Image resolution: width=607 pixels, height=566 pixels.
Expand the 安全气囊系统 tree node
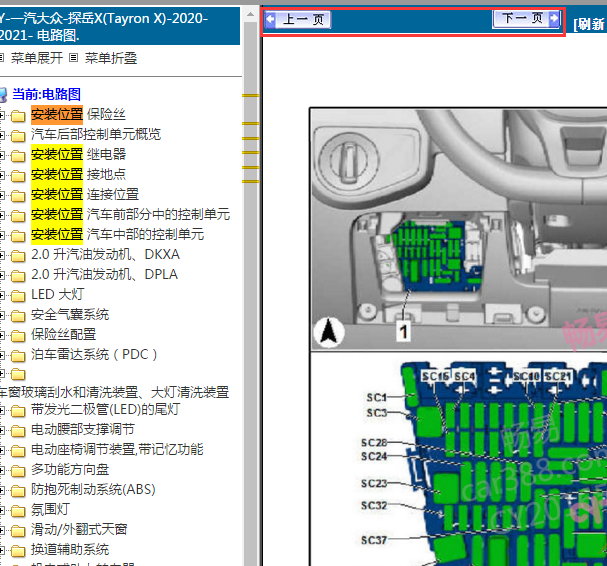[x=2, y=315]
